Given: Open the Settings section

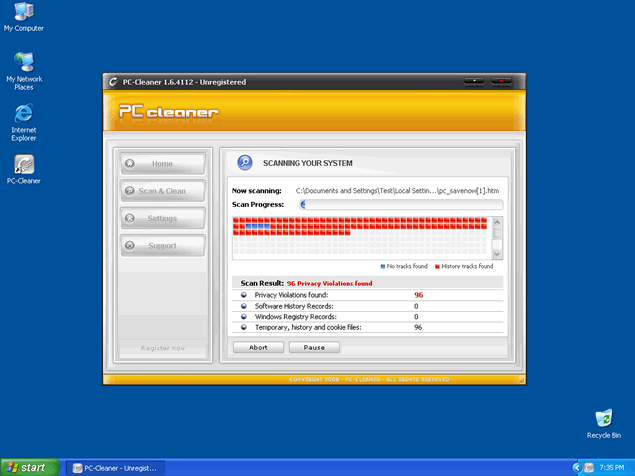Looking at the screenshot, I should [x=162, y=218].
